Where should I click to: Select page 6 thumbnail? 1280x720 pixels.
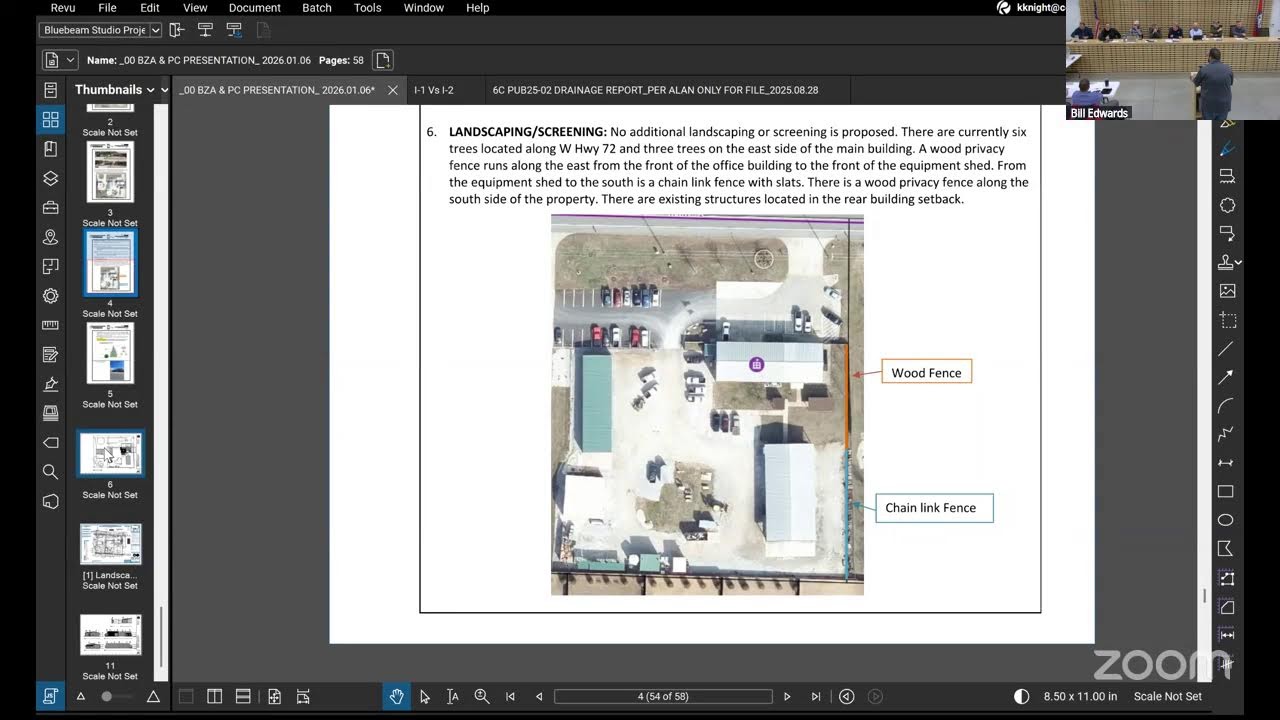110,454
